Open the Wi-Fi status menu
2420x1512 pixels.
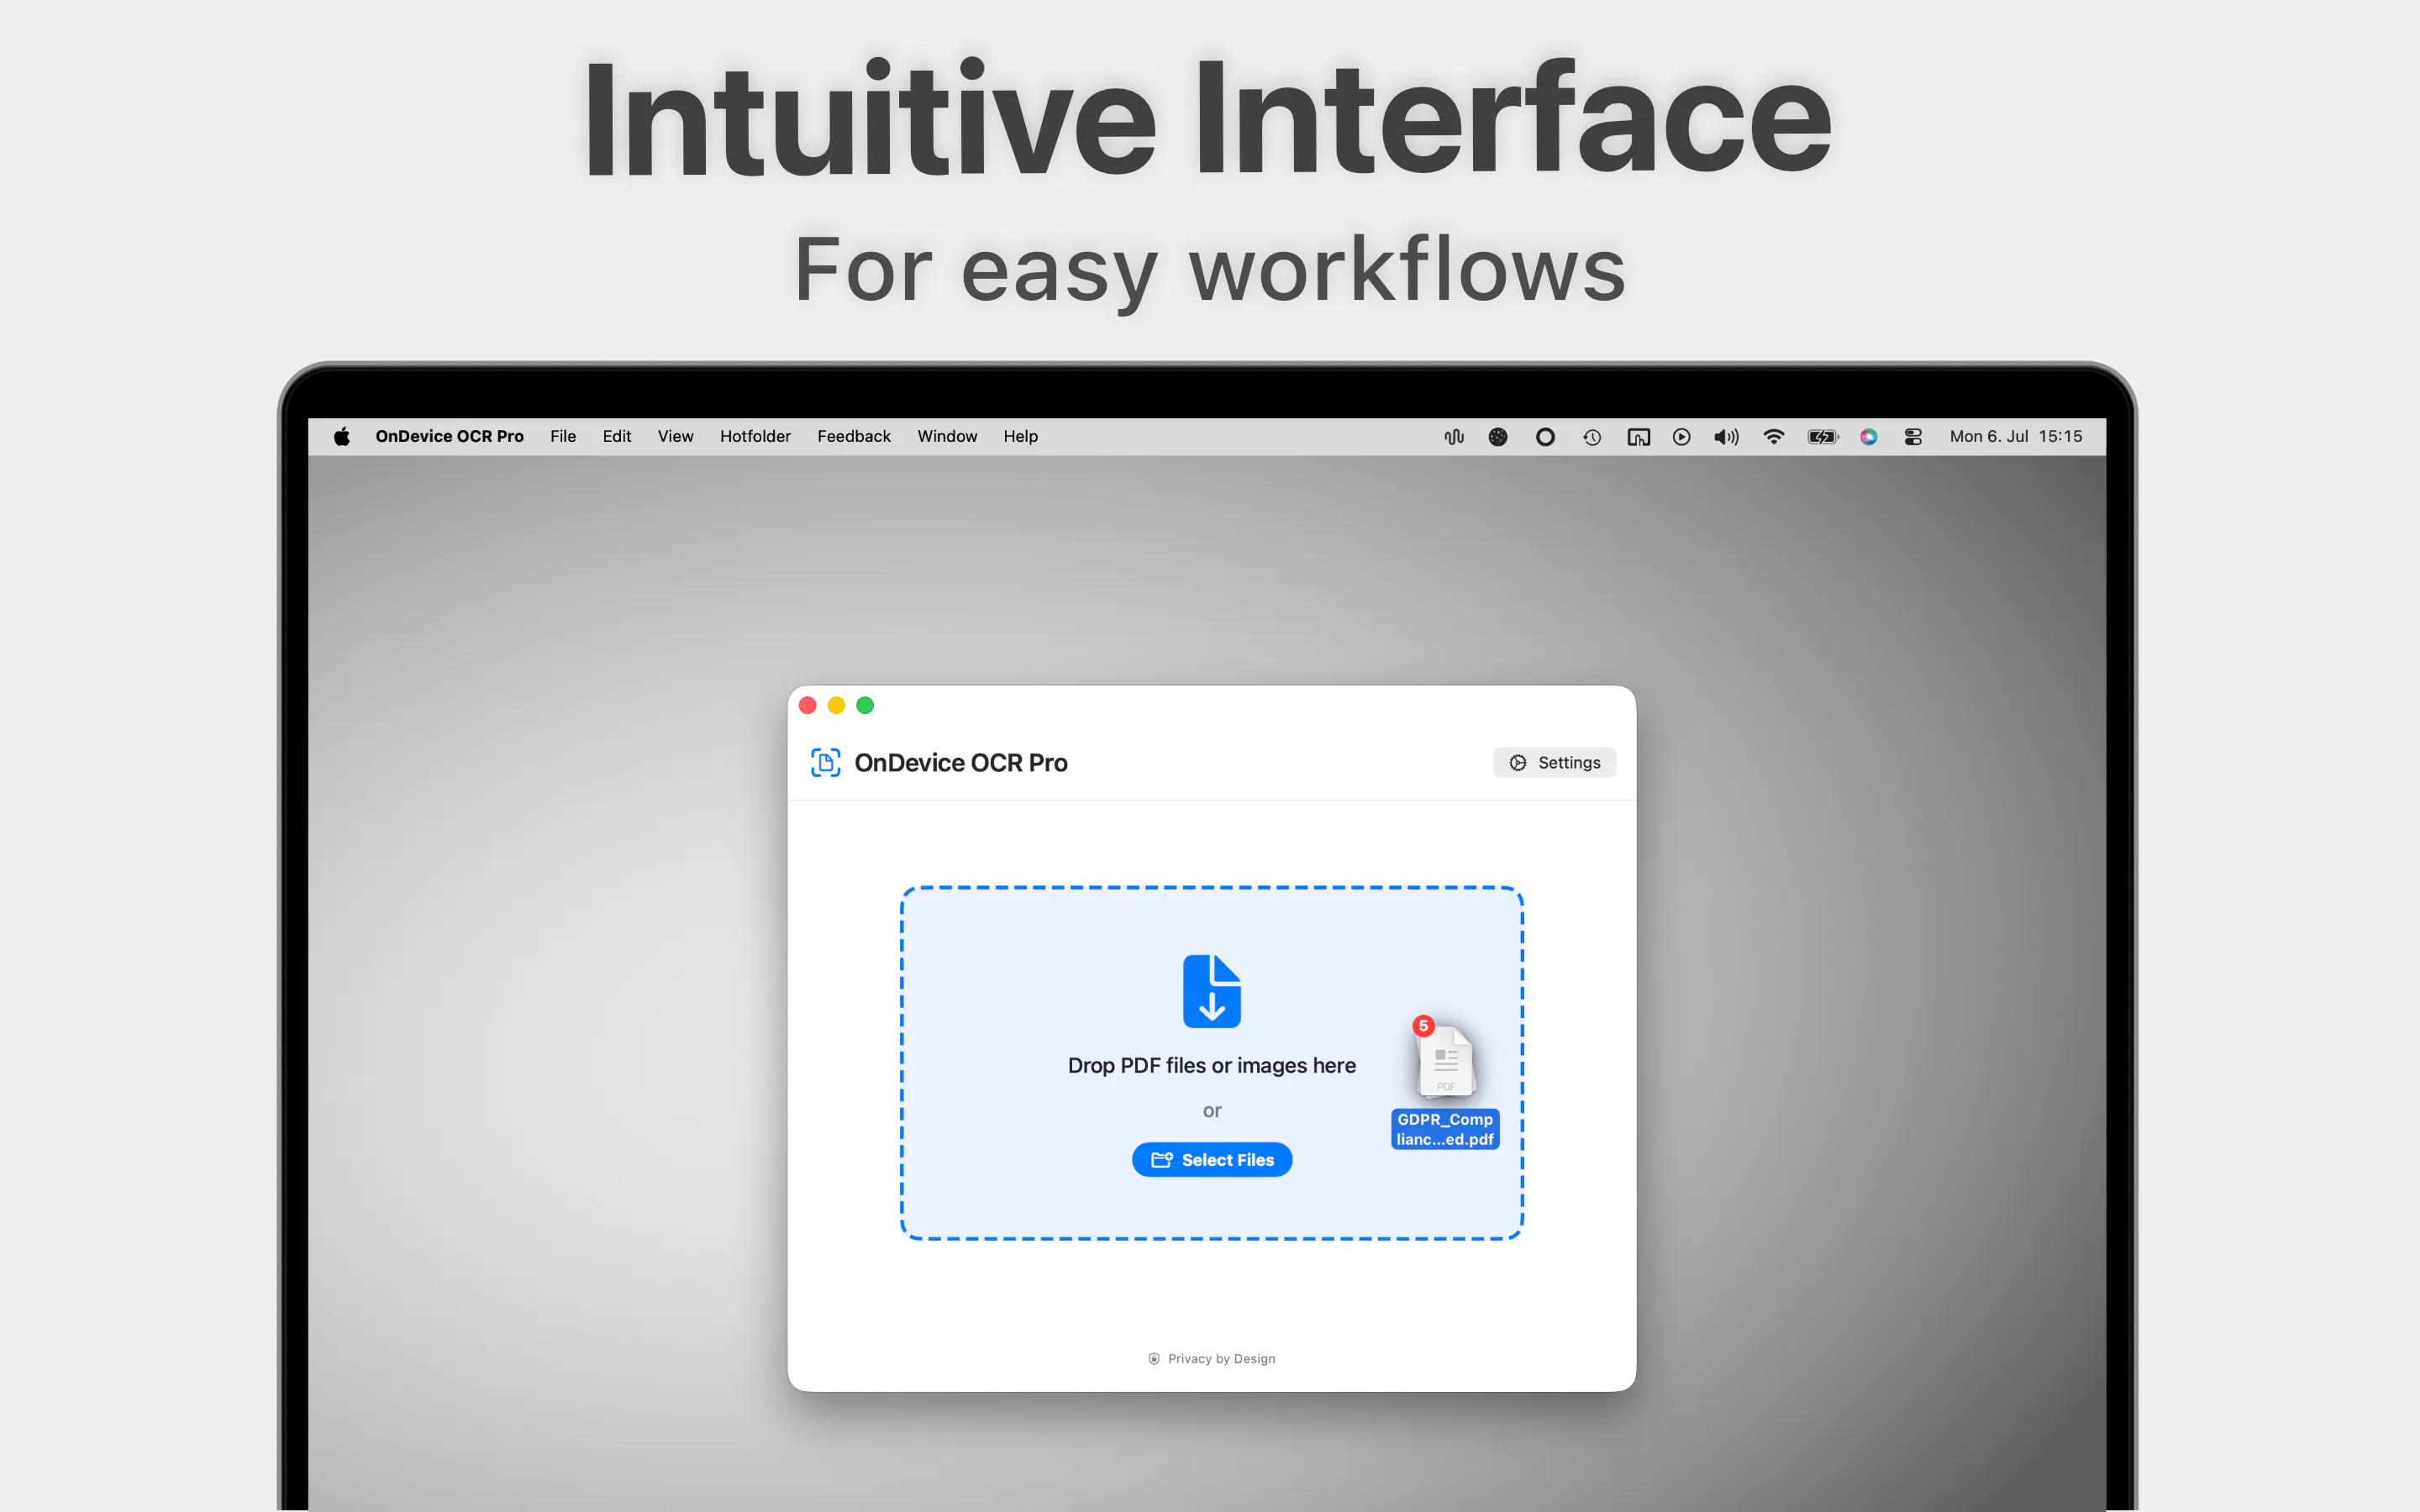click(x=1773, y=437)
